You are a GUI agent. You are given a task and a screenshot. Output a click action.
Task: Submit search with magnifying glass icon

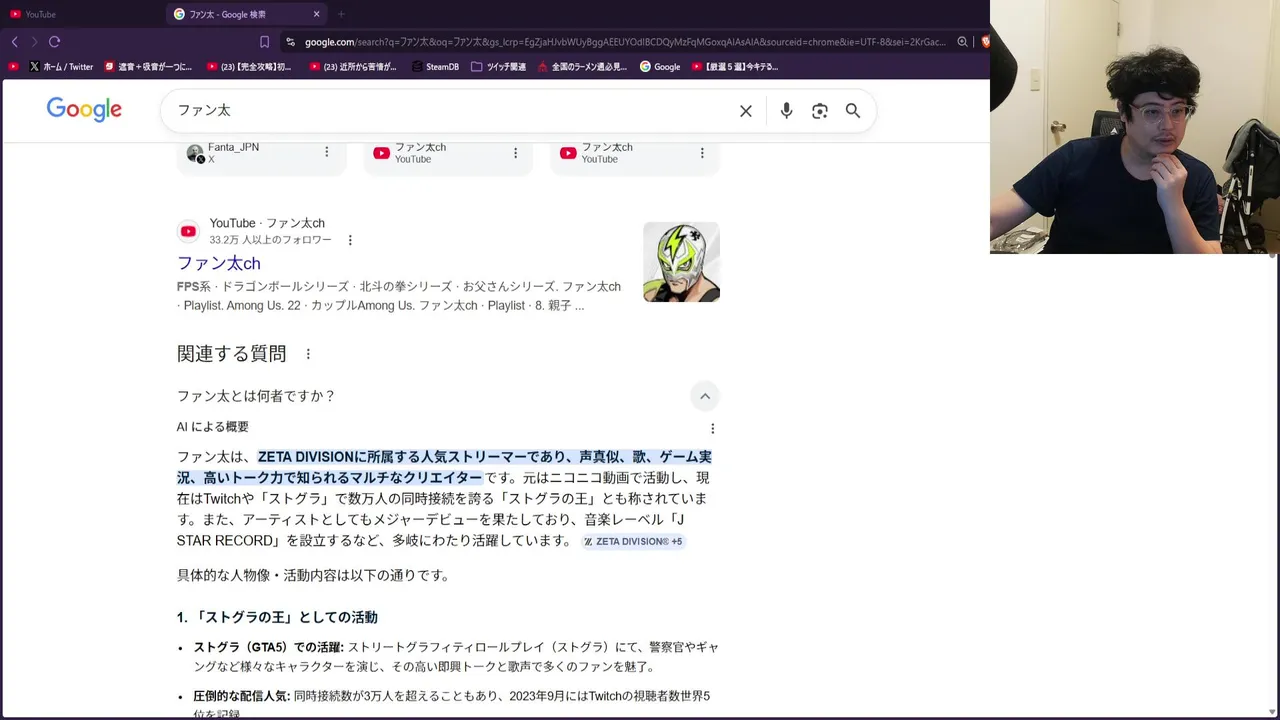pyautogui.click(x=853, y=111)
